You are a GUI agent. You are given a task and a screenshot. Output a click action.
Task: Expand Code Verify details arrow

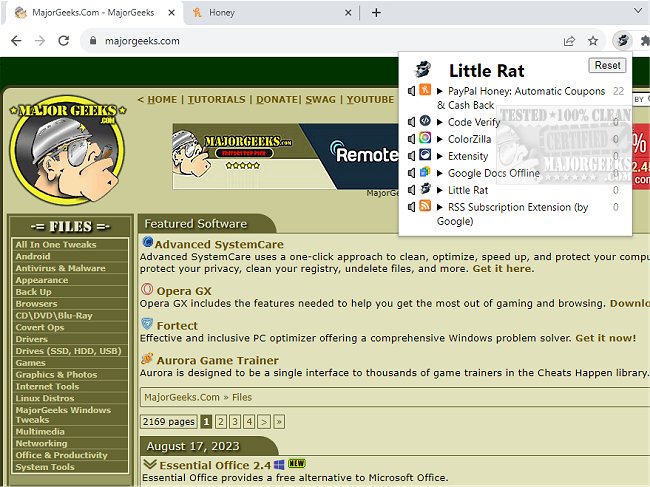click(x=440, y=122)
